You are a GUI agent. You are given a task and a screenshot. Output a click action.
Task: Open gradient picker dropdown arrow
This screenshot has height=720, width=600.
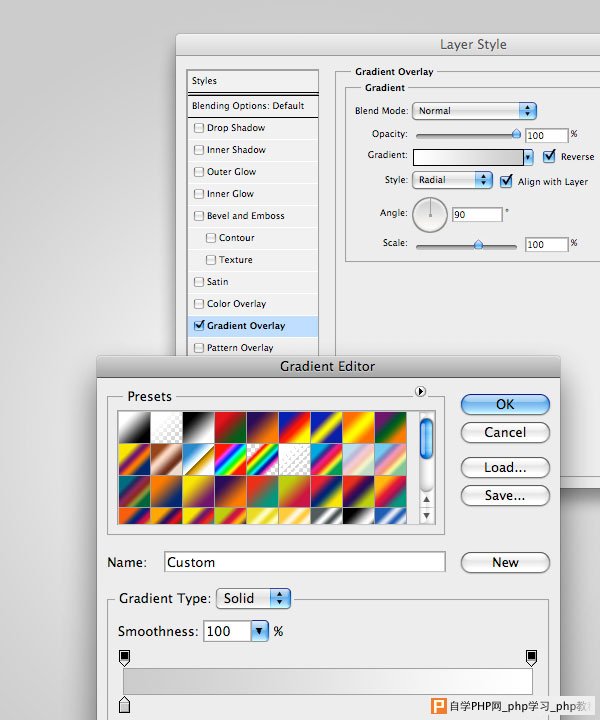coord(528,158)
